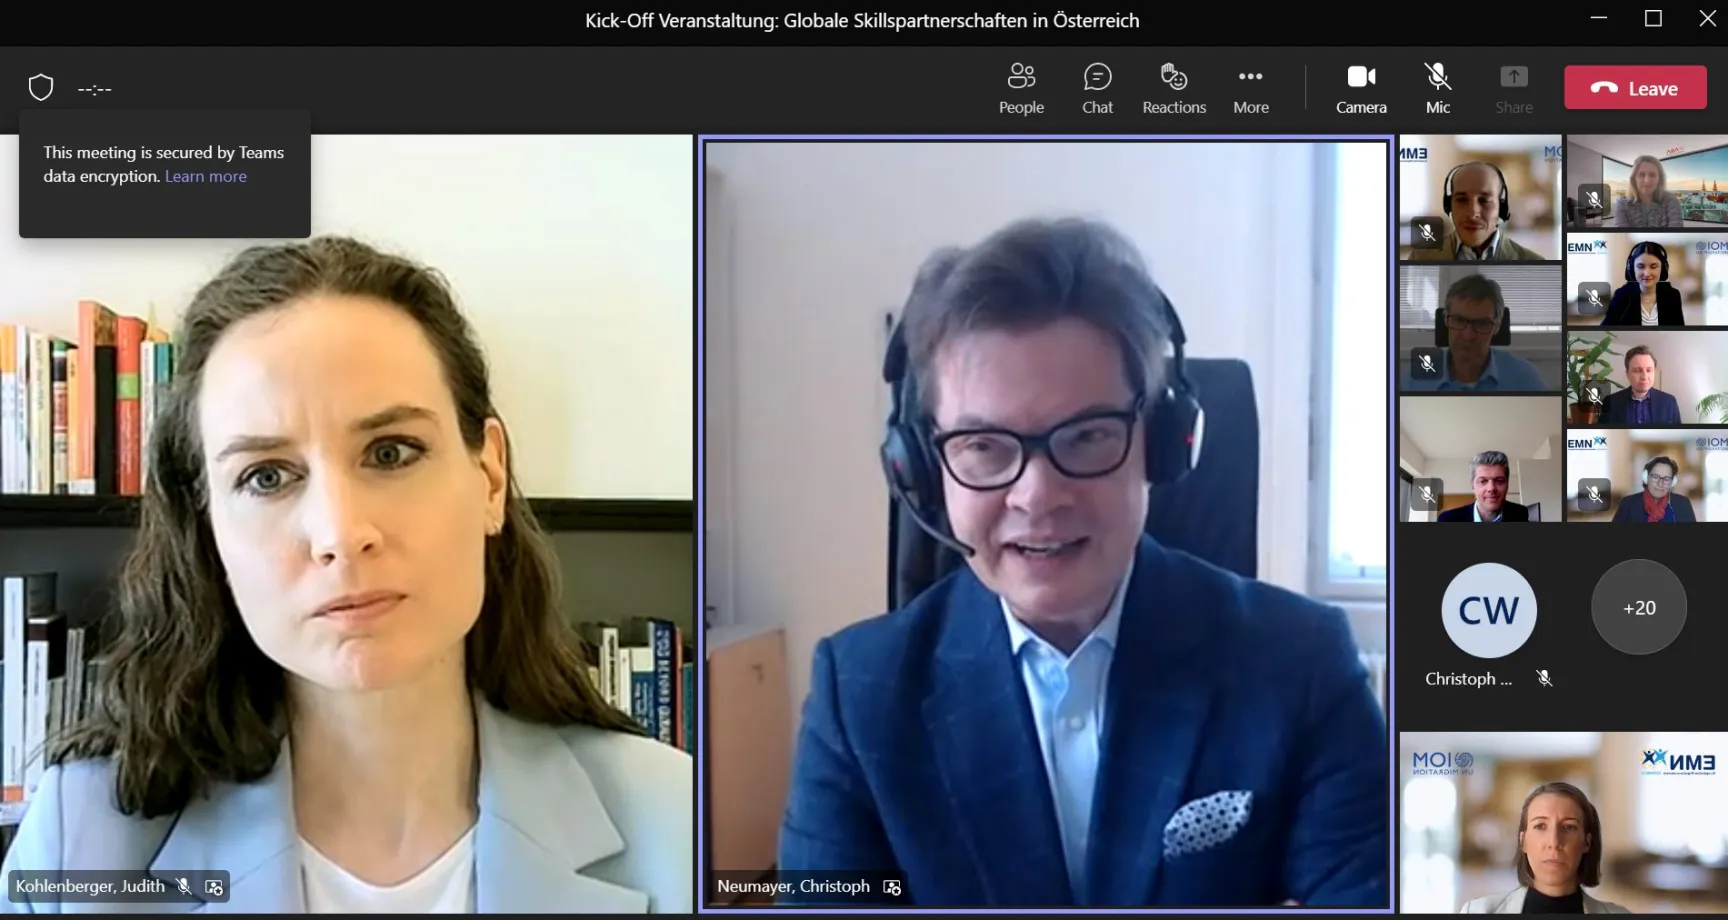Click muted mic icon next to Christoph avatar

1544,678
